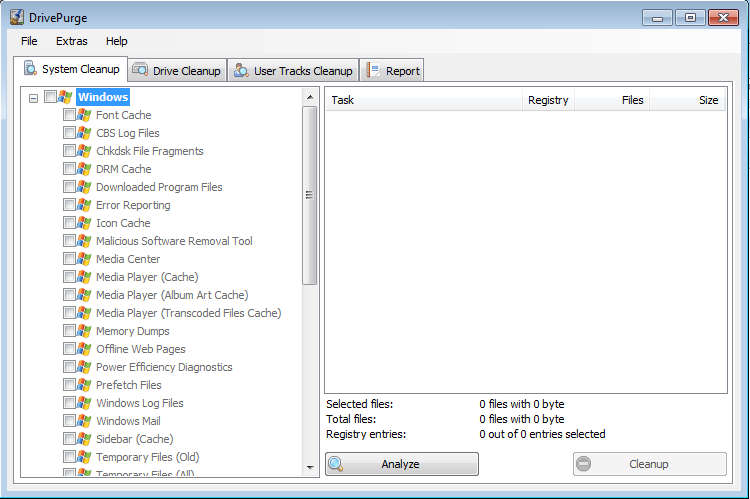Enable the Icon Cache checkbox
Viewport: 750px width, 499px height.
(x=69, y=222)
